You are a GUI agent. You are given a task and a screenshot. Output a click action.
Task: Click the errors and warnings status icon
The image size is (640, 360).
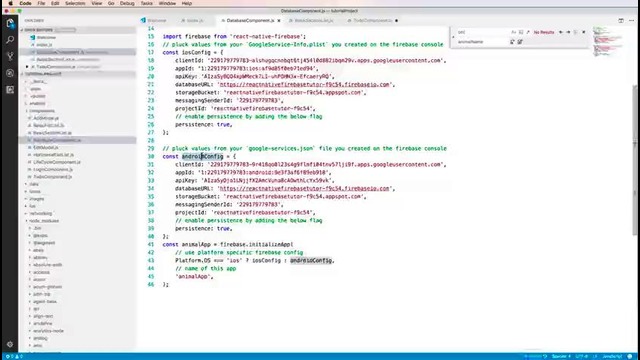tap(13, 357)
